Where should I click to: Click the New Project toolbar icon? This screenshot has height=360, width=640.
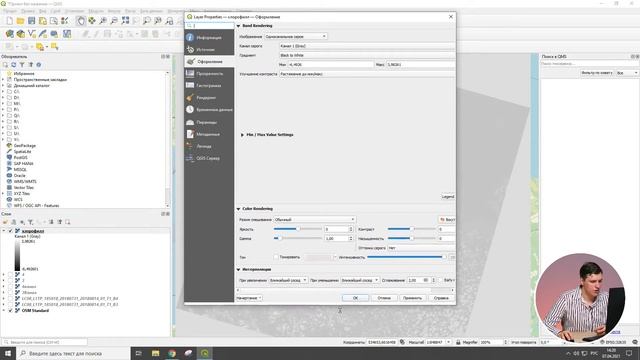(x=9, y=21)
